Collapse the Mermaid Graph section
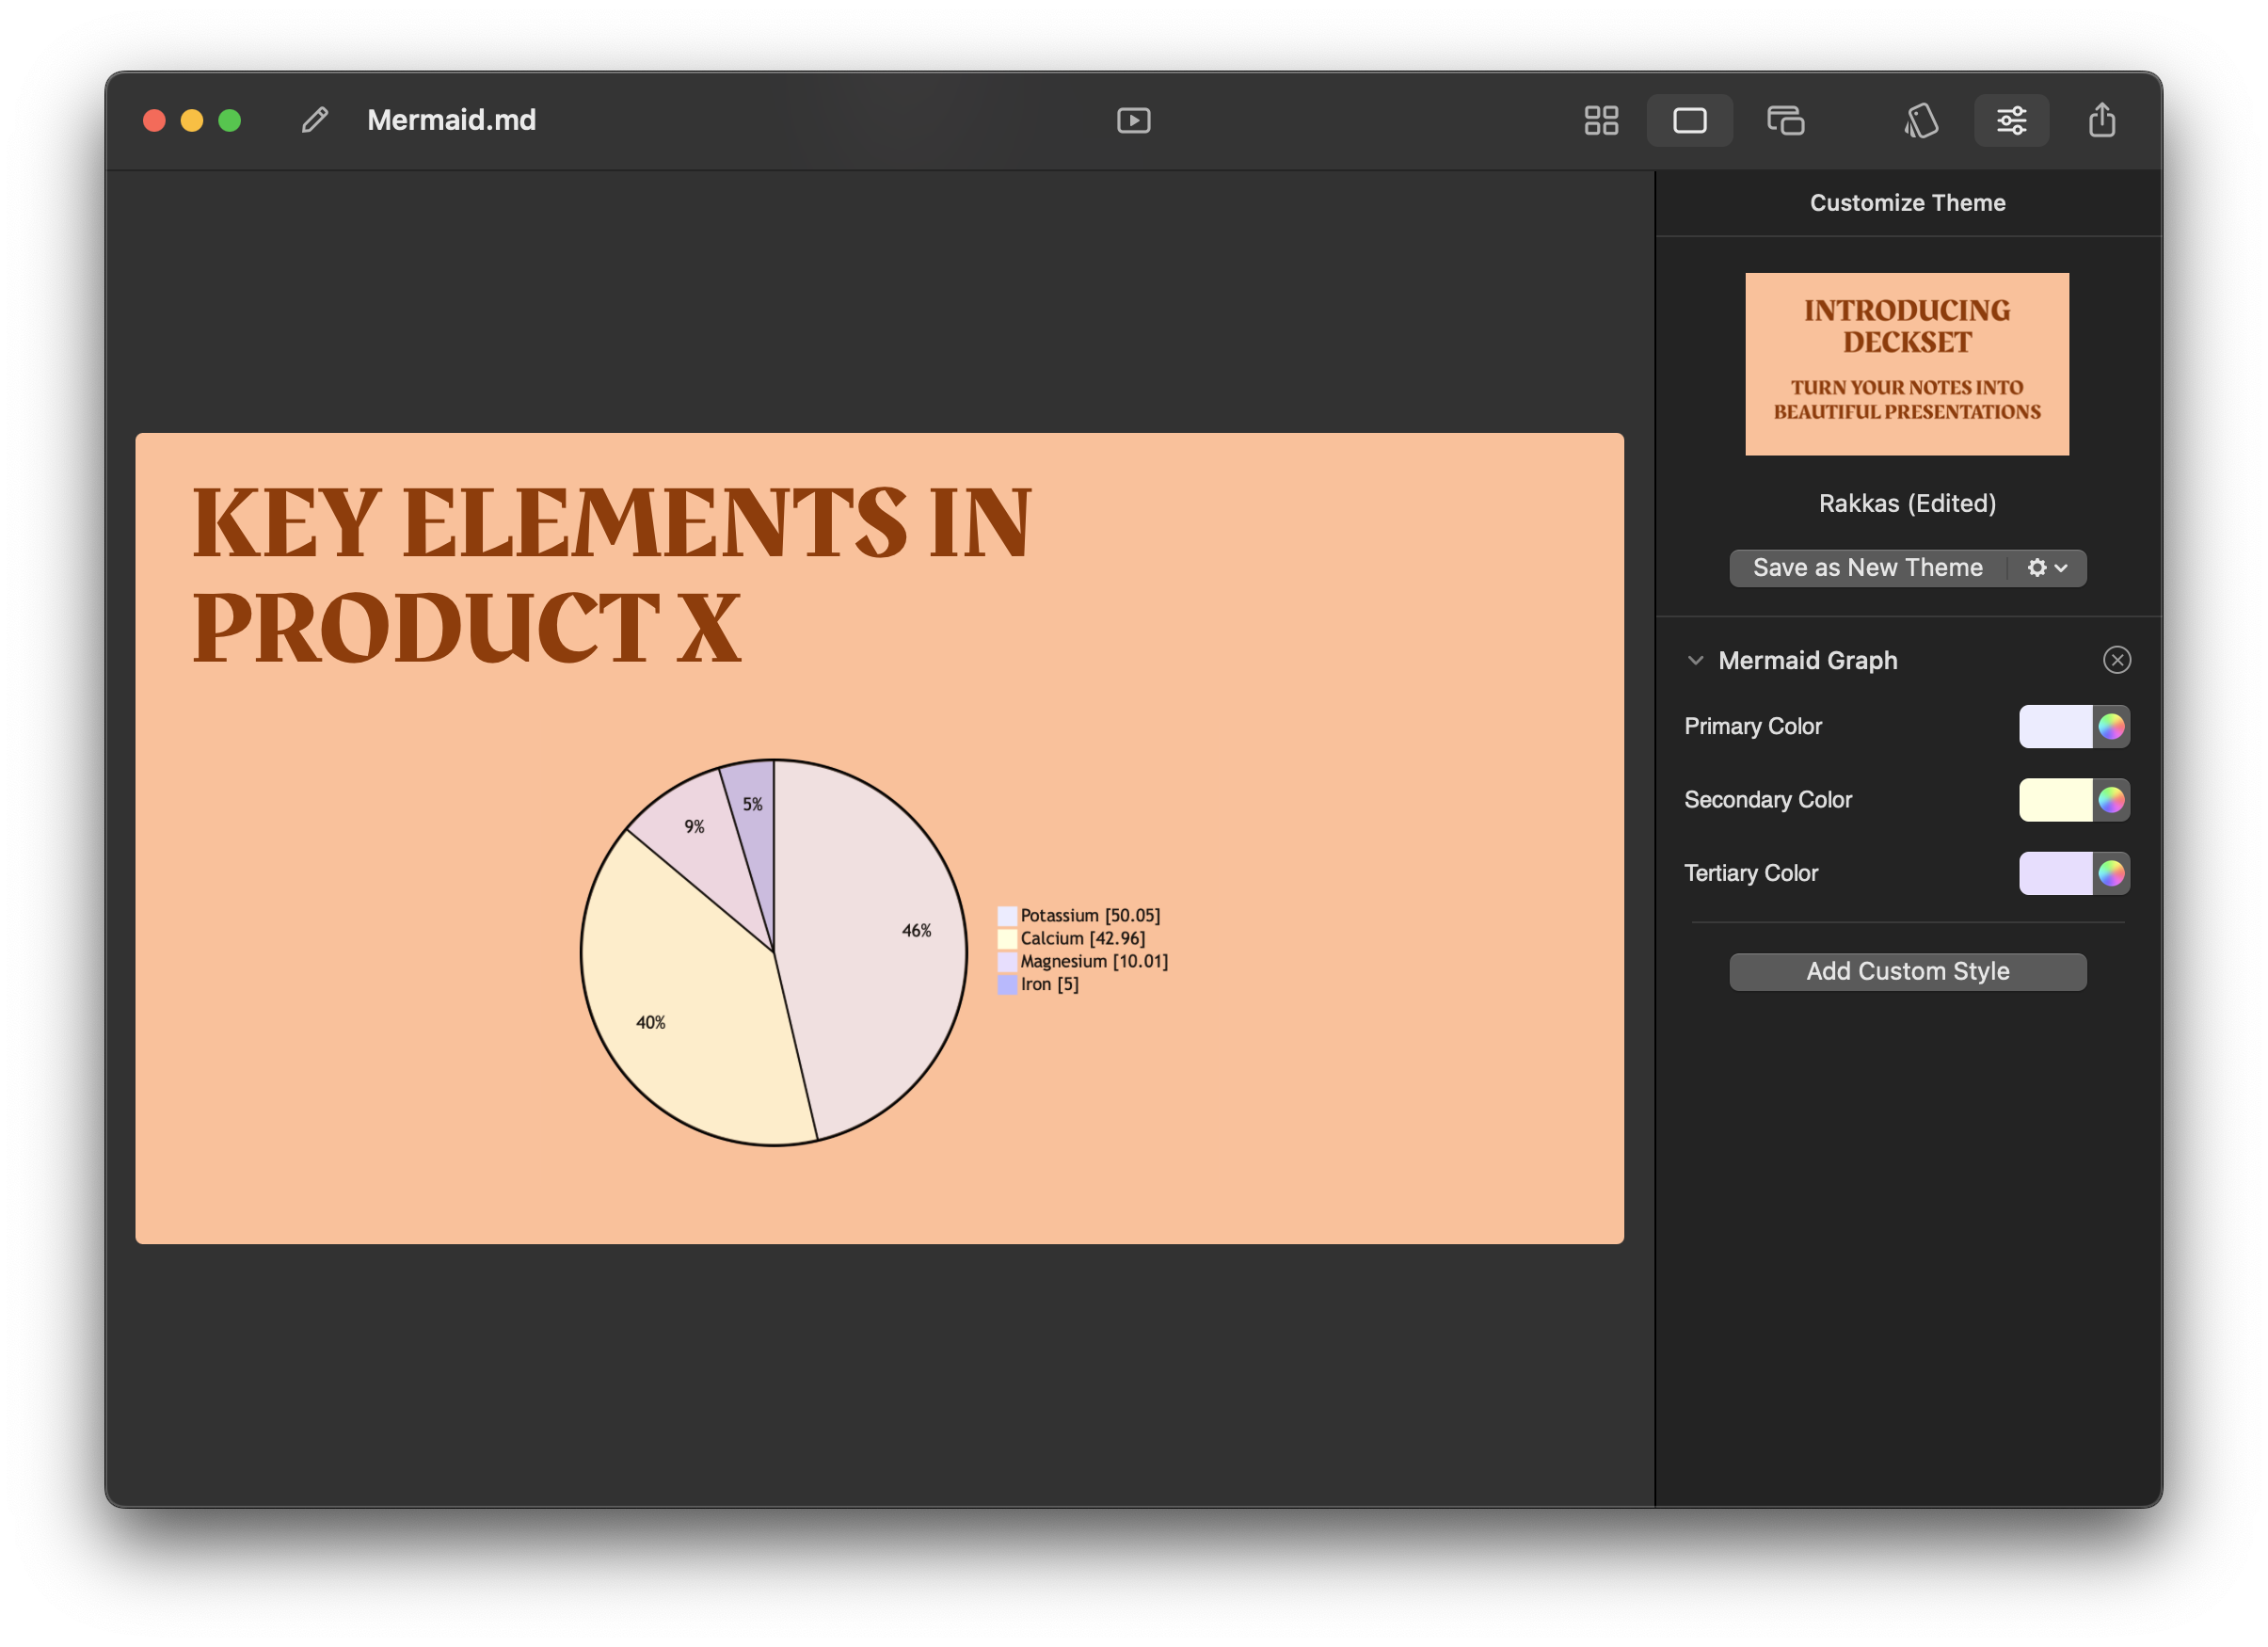Viewport: 2268px width, 1647px height. coord(1695,660)
